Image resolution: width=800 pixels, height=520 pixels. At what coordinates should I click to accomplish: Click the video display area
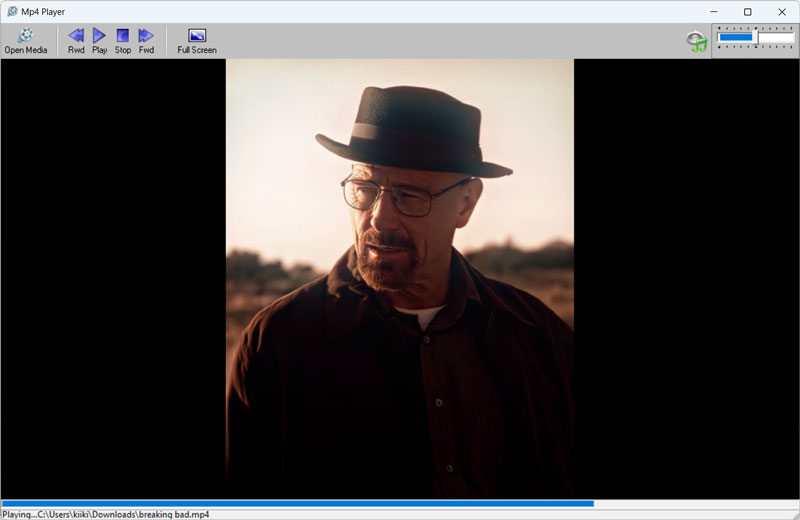tap(399, 279)
